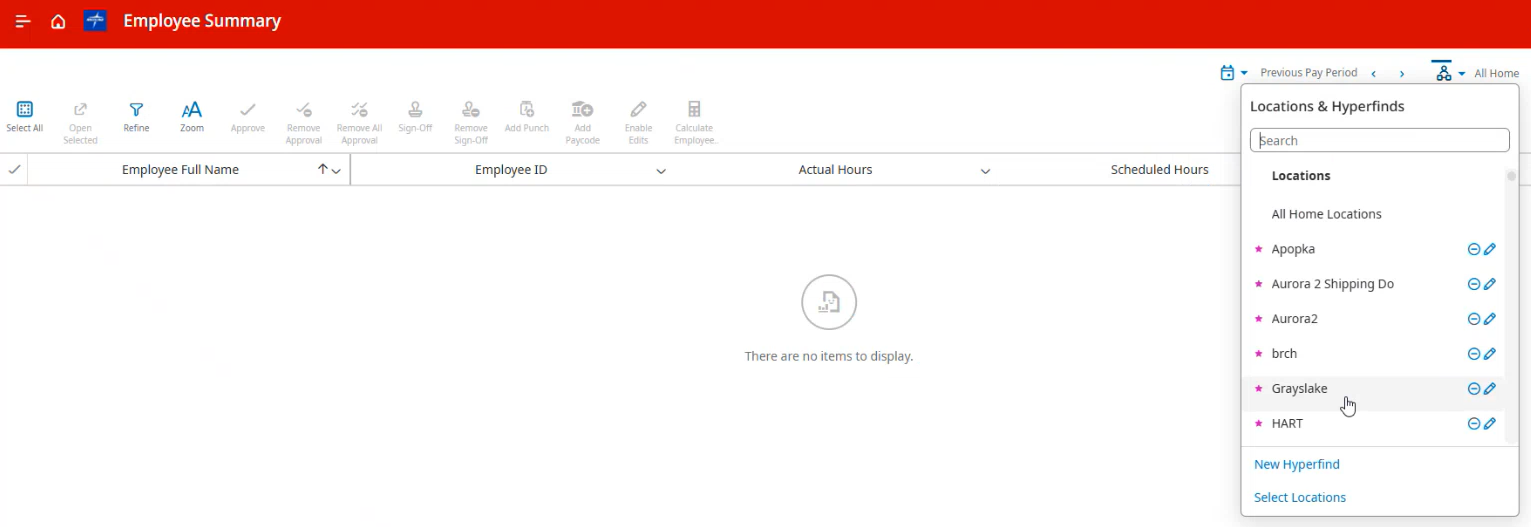Select the brch location
The height and width of the screenshot is (527, 1531).
tap(1284, 354)
